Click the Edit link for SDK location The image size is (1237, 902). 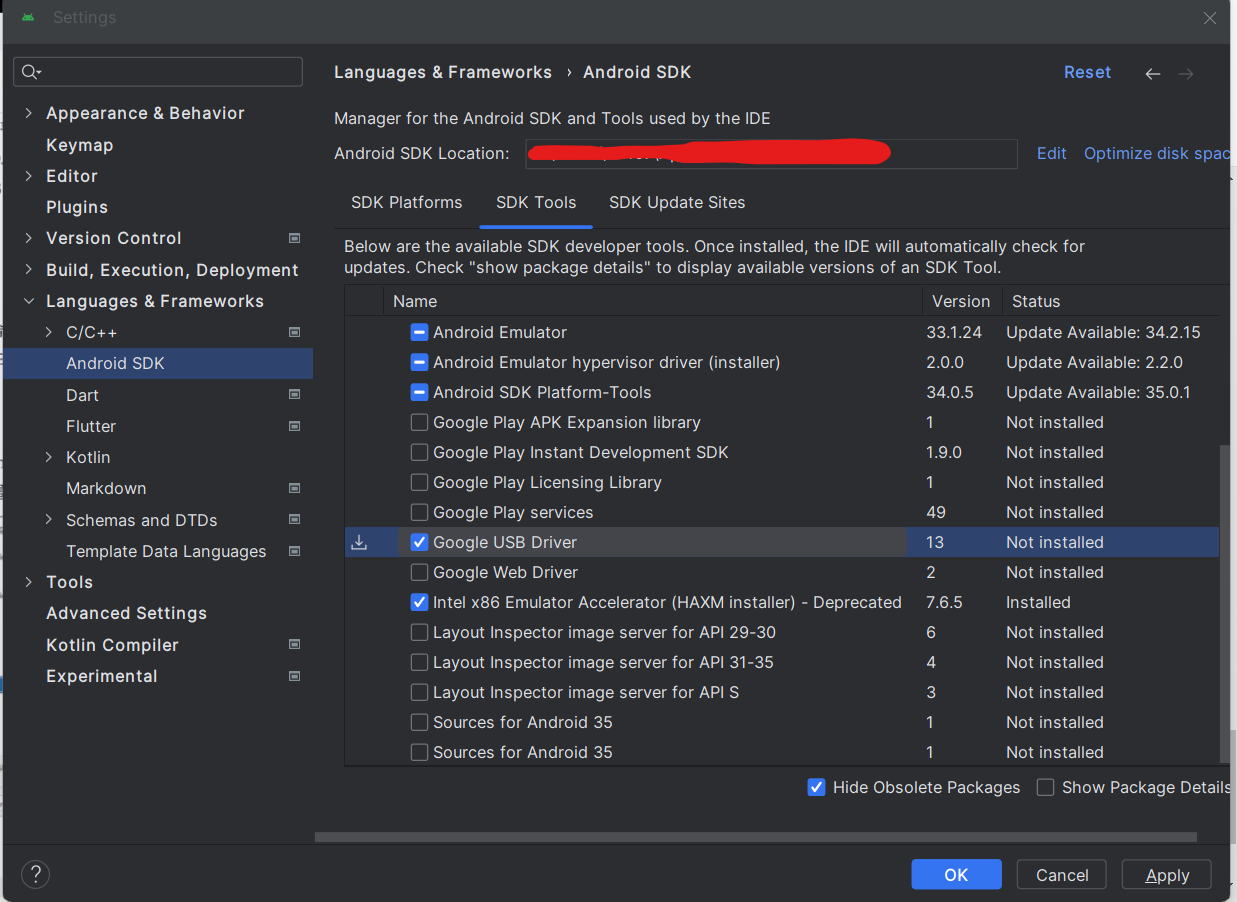click(1052, 153)
